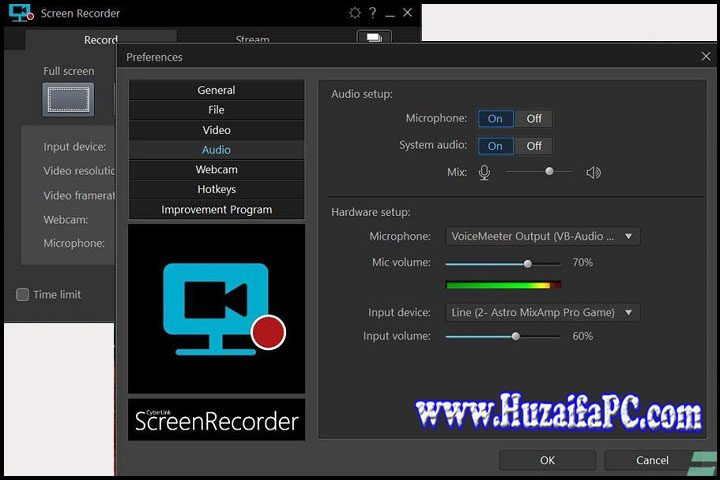Screen dimensions: 720x480
Task: Click the Webcam label in Record panel
Action: pos(66,220)
